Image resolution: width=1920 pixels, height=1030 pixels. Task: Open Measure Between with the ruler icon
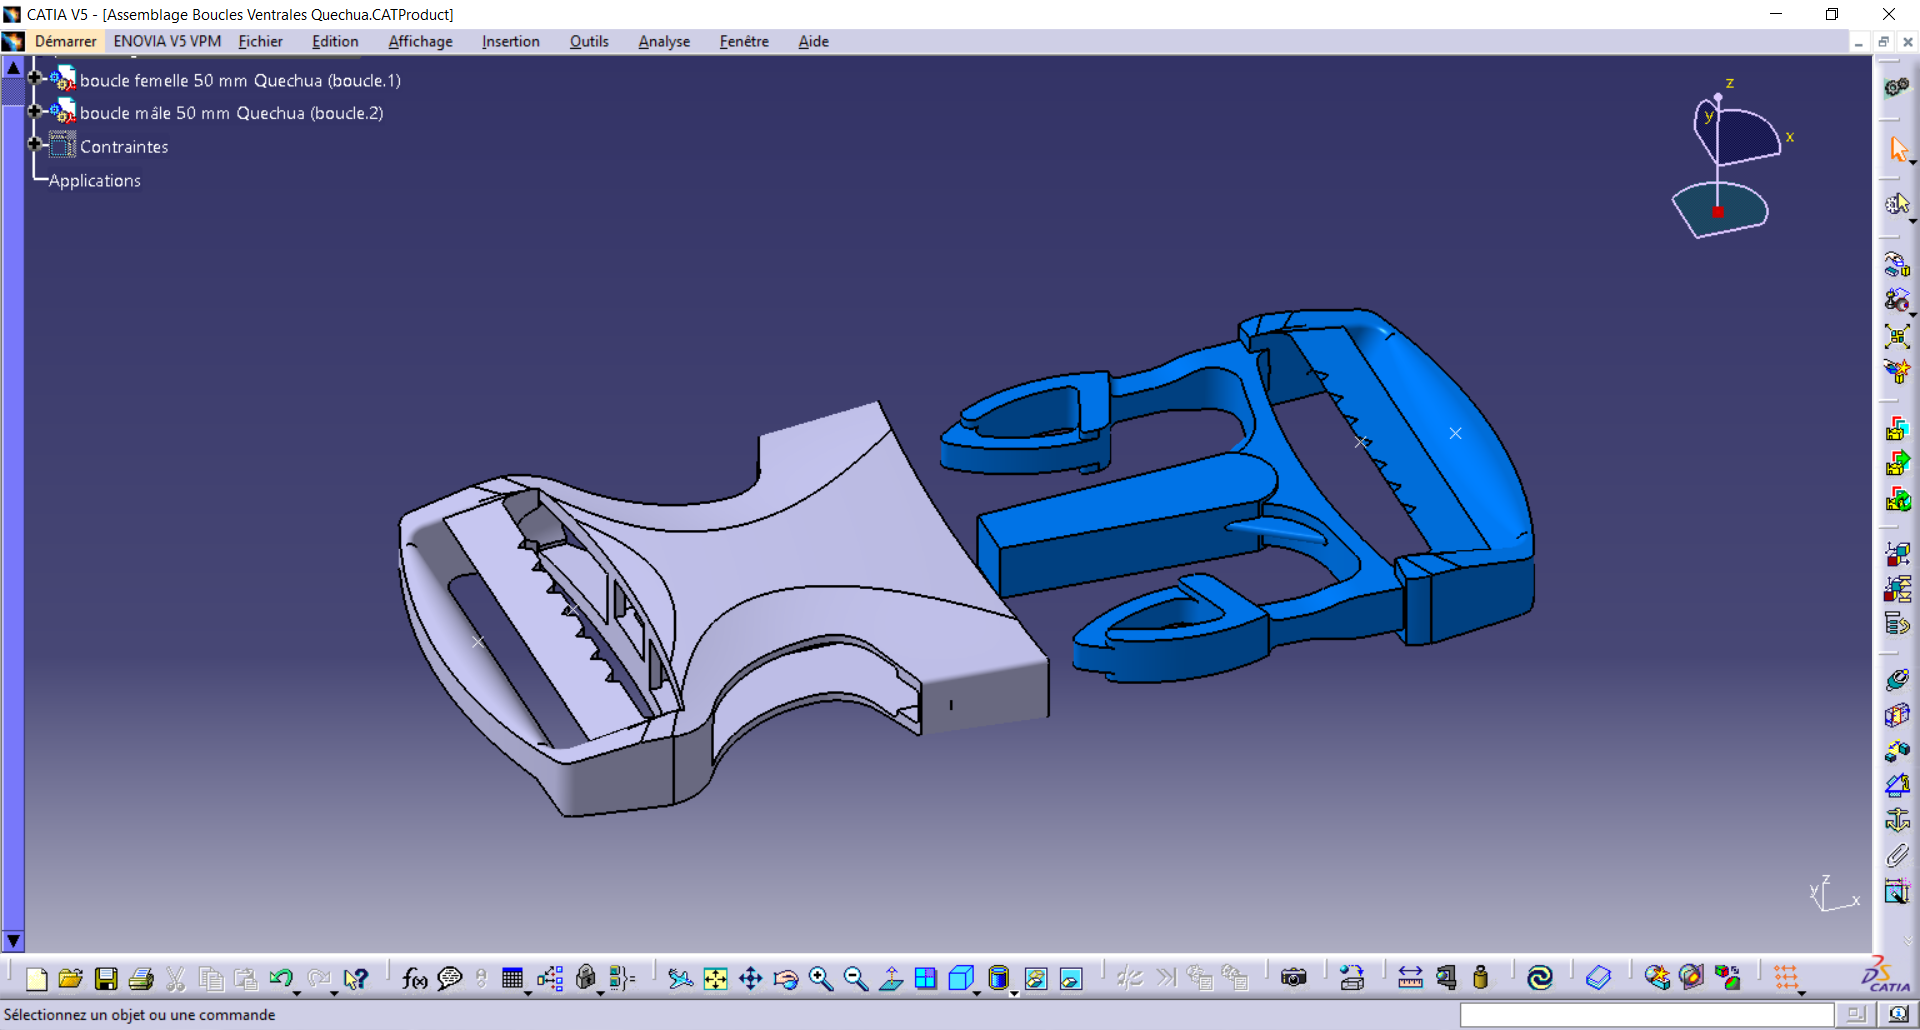click(1410, 978)
